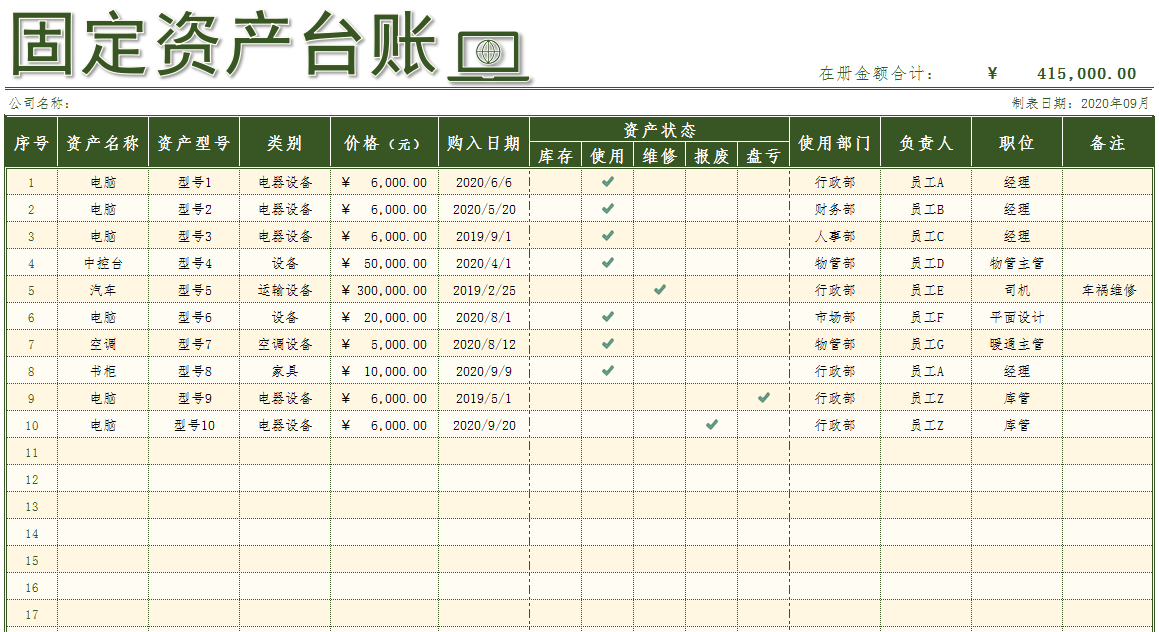
Task: Click the 公司名称 field
Action: click(x=40, y=103)
